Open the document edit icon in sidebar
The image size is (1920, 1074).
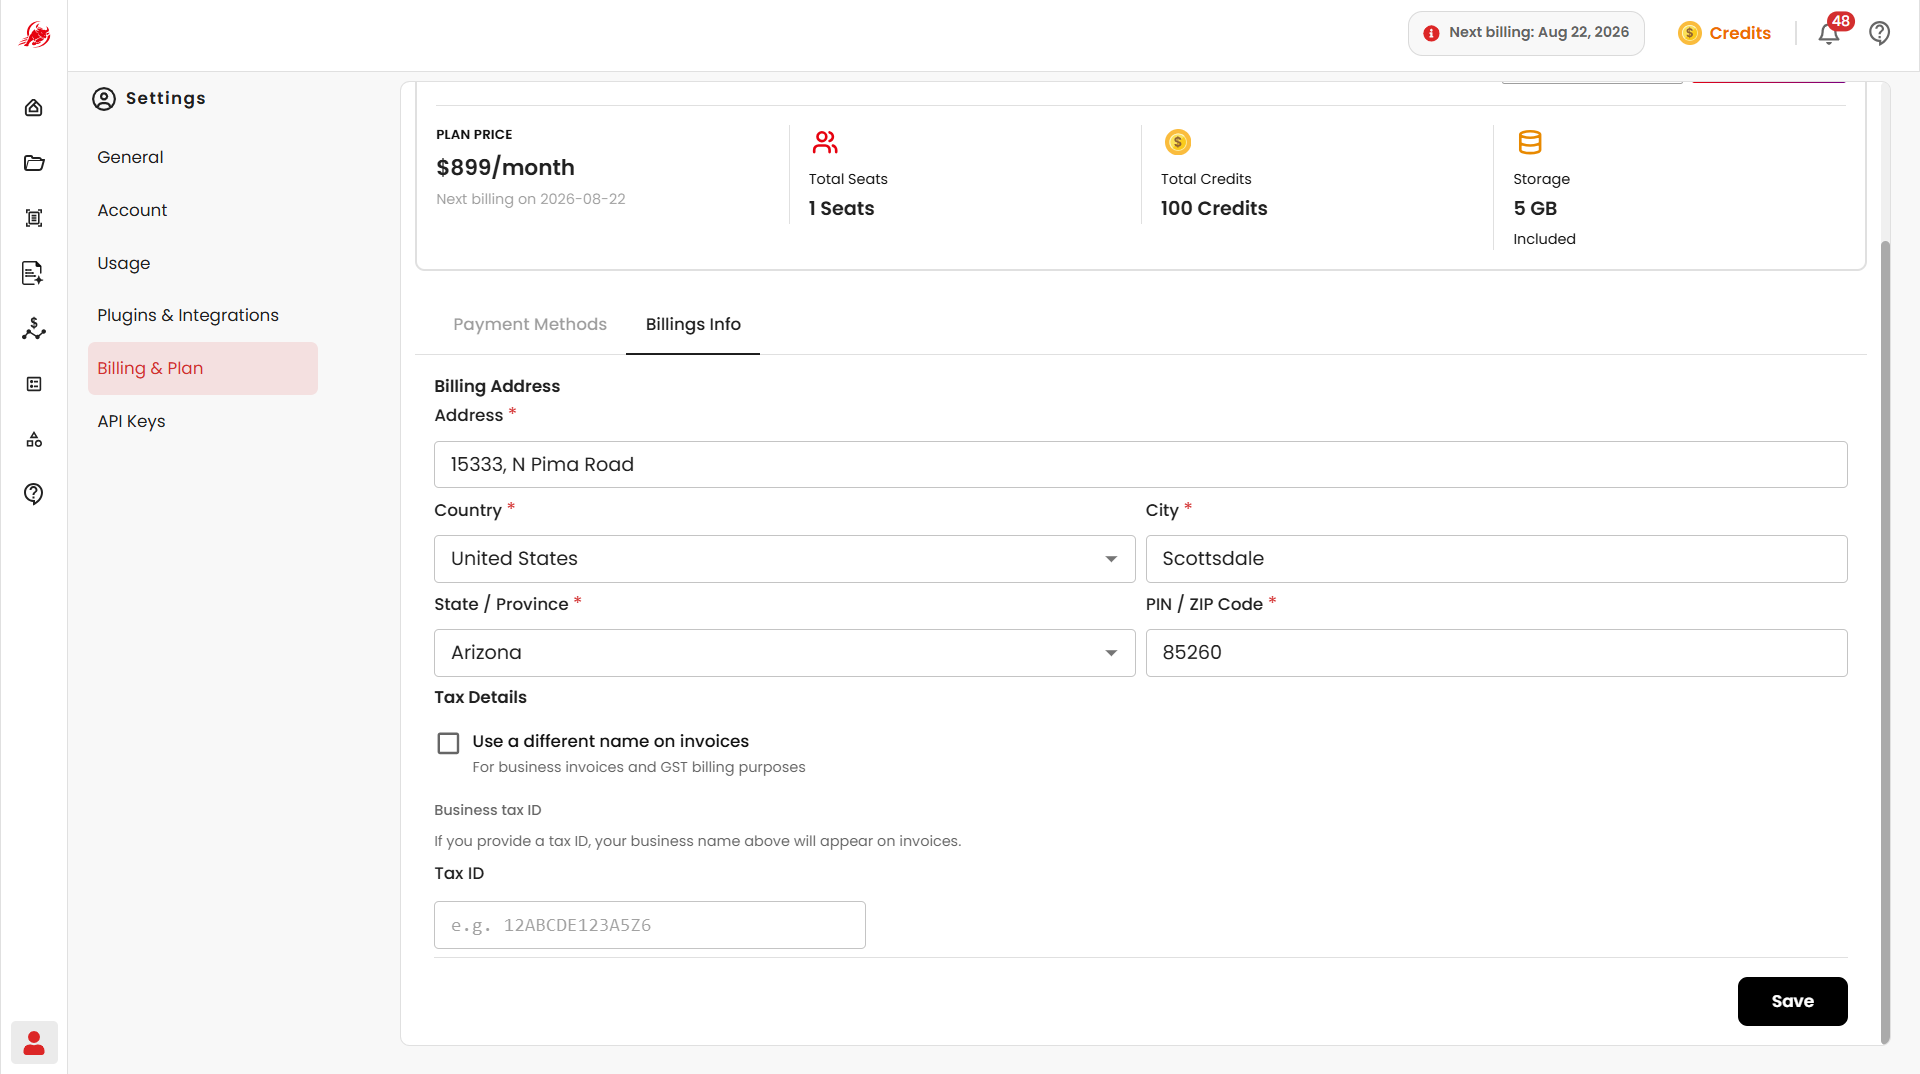click(34, 273)
